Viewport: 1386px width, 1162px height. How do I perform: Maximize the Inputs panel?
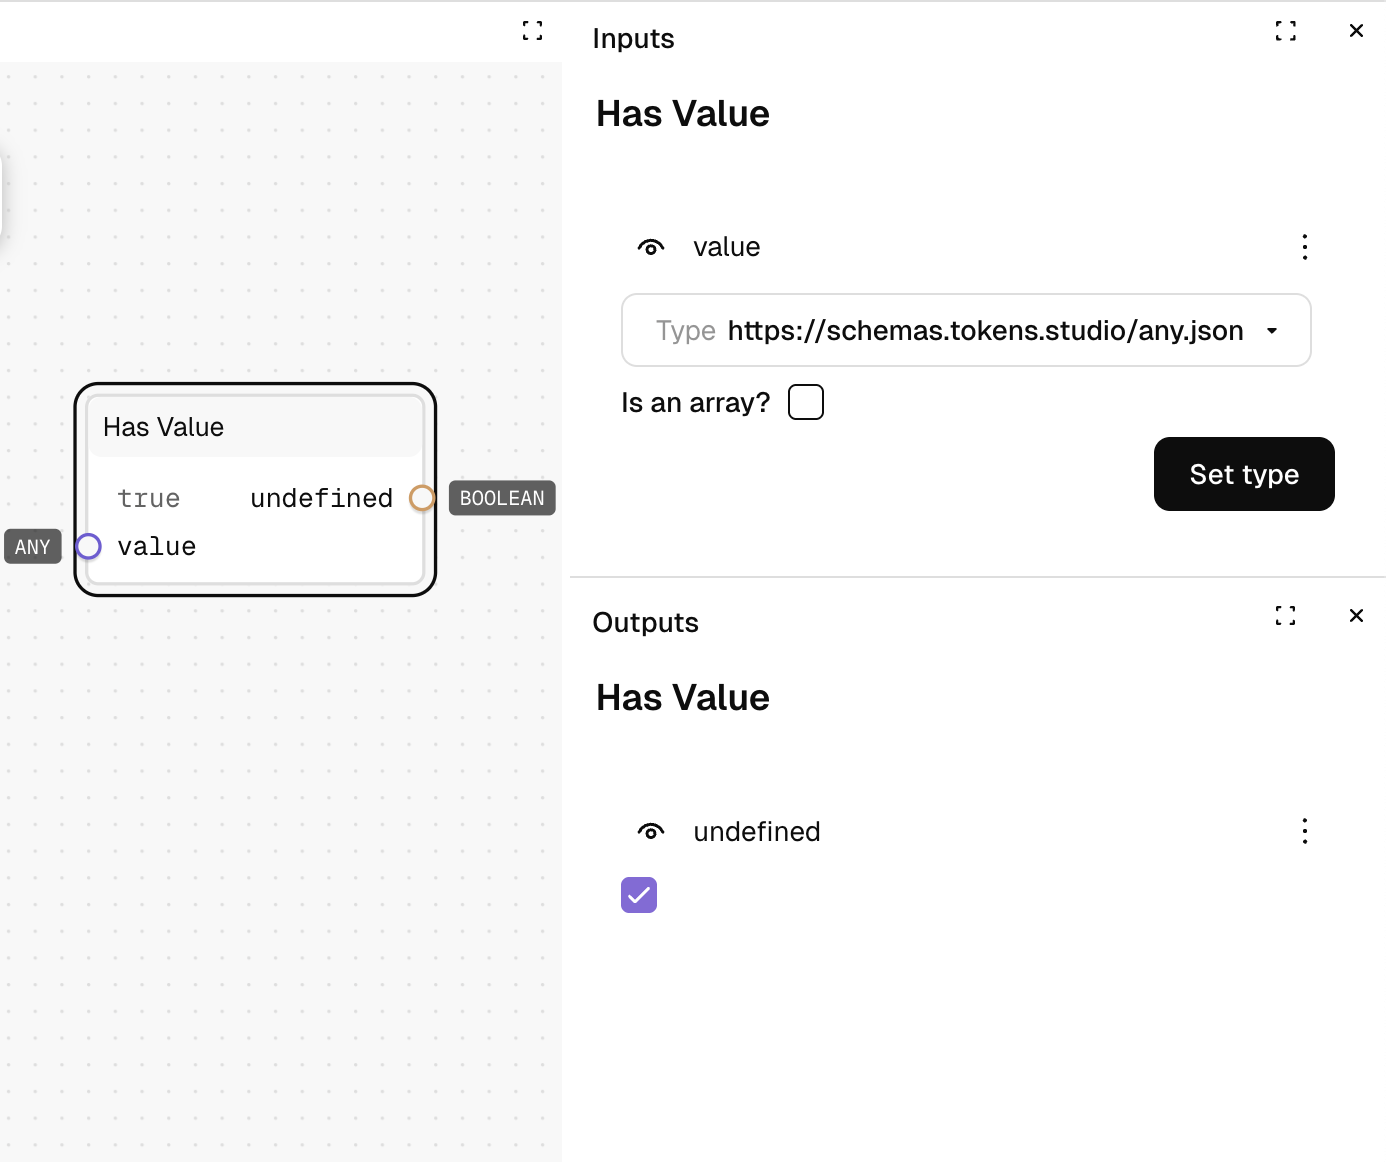1286,31
